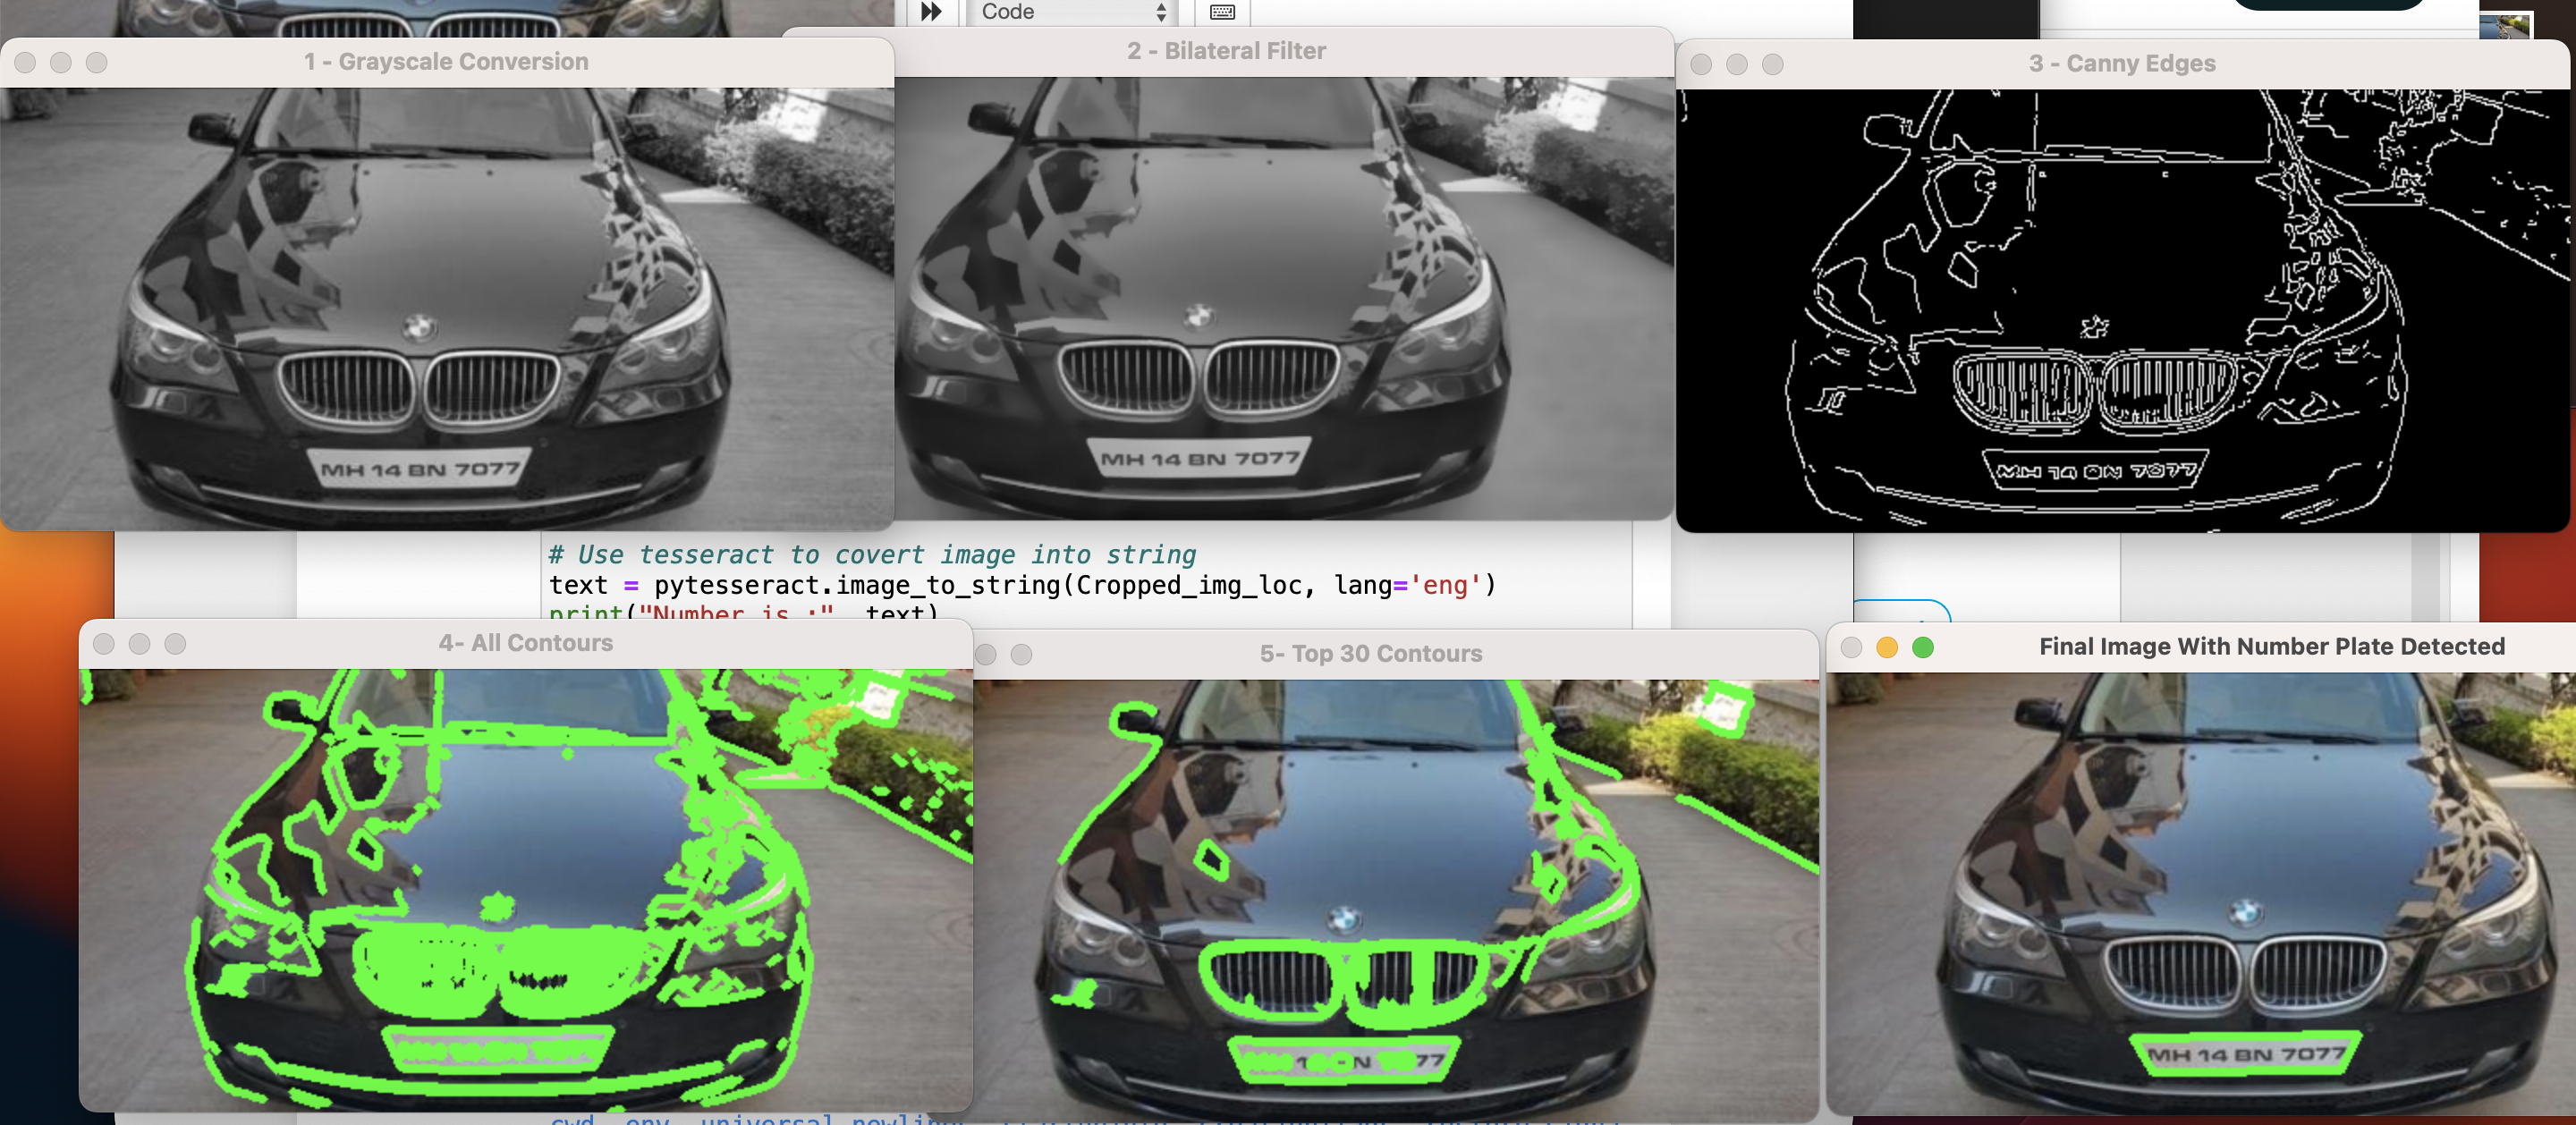Close the Canny Edges window
The height and width of the screenshot is (1125, 2576).
(1701, 65)
